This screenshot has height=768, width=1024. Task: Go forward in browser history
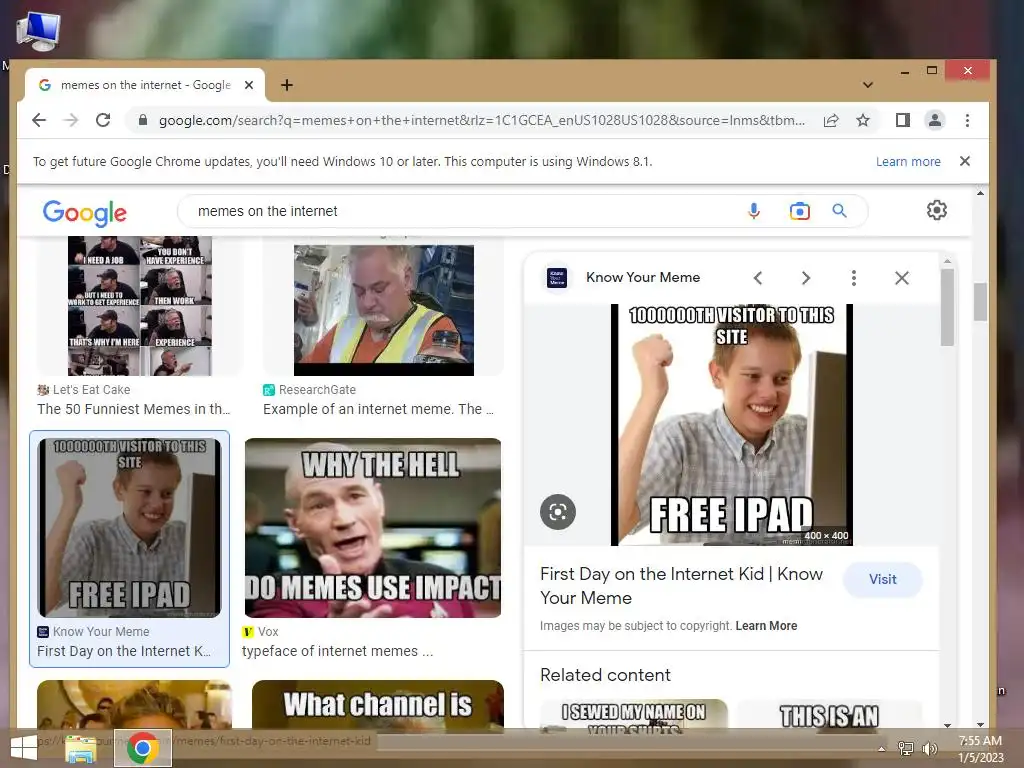(x=71, y=120)
